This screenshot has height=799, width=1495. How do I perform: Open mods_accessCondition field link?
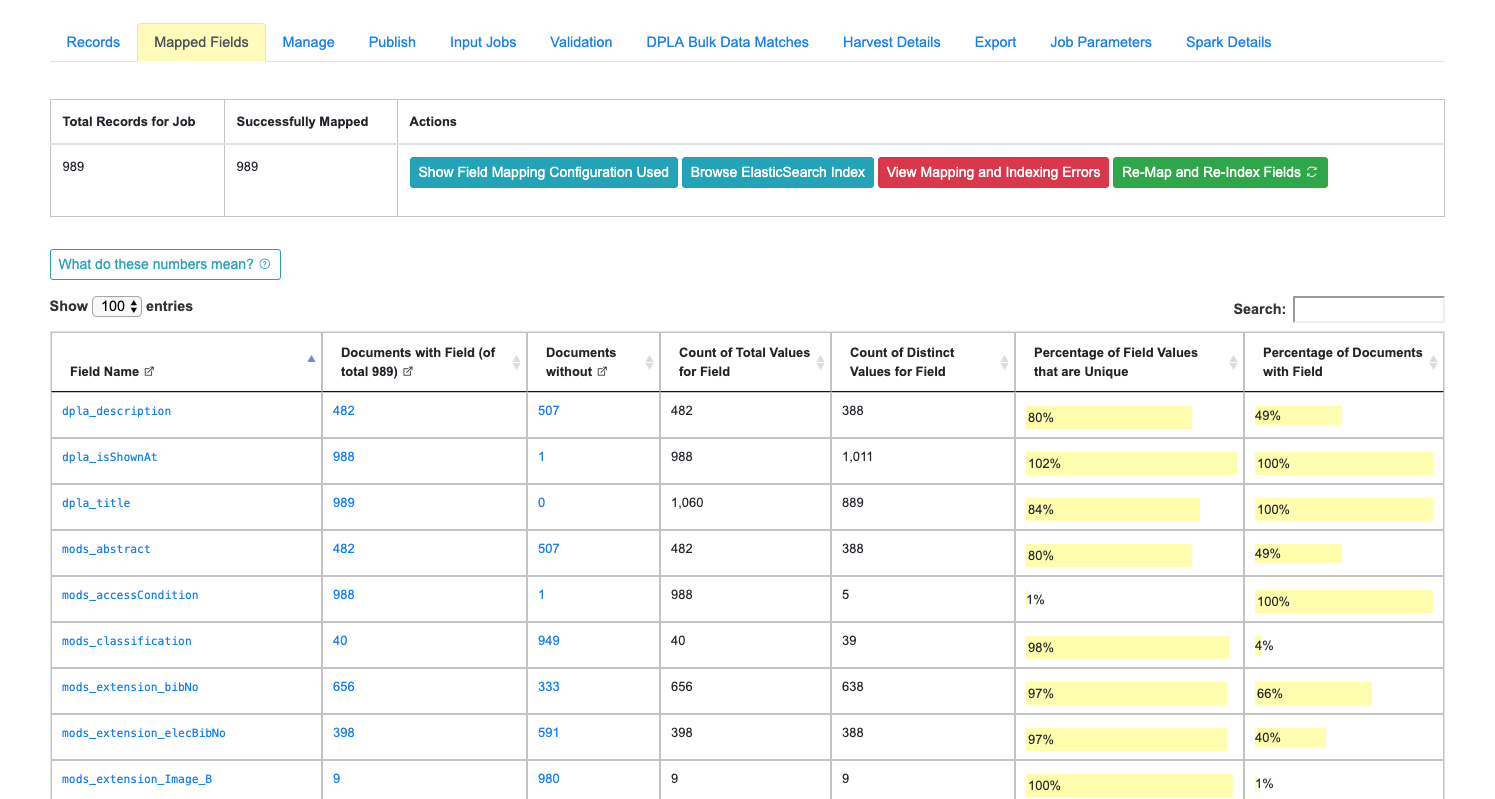(x=130, y=595)
